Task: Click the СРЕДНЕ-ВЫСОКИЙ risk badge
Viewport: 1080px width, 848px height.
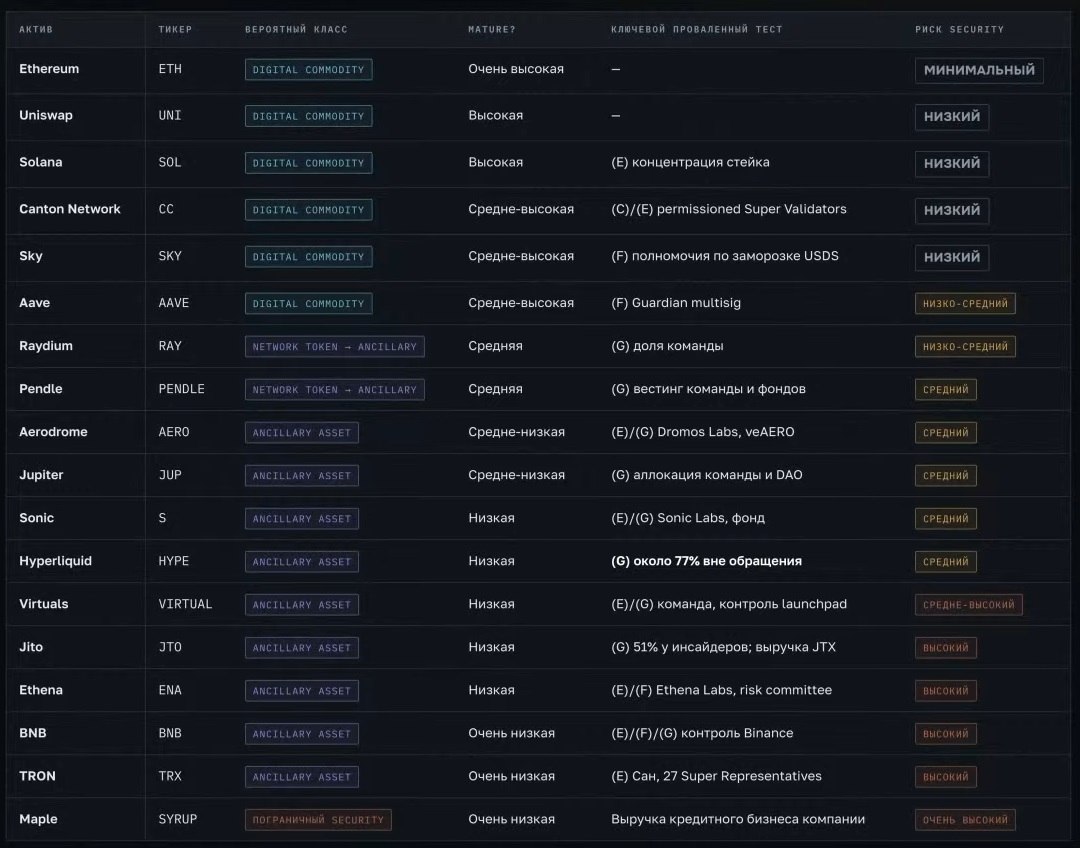Action: tap(969, 605)
